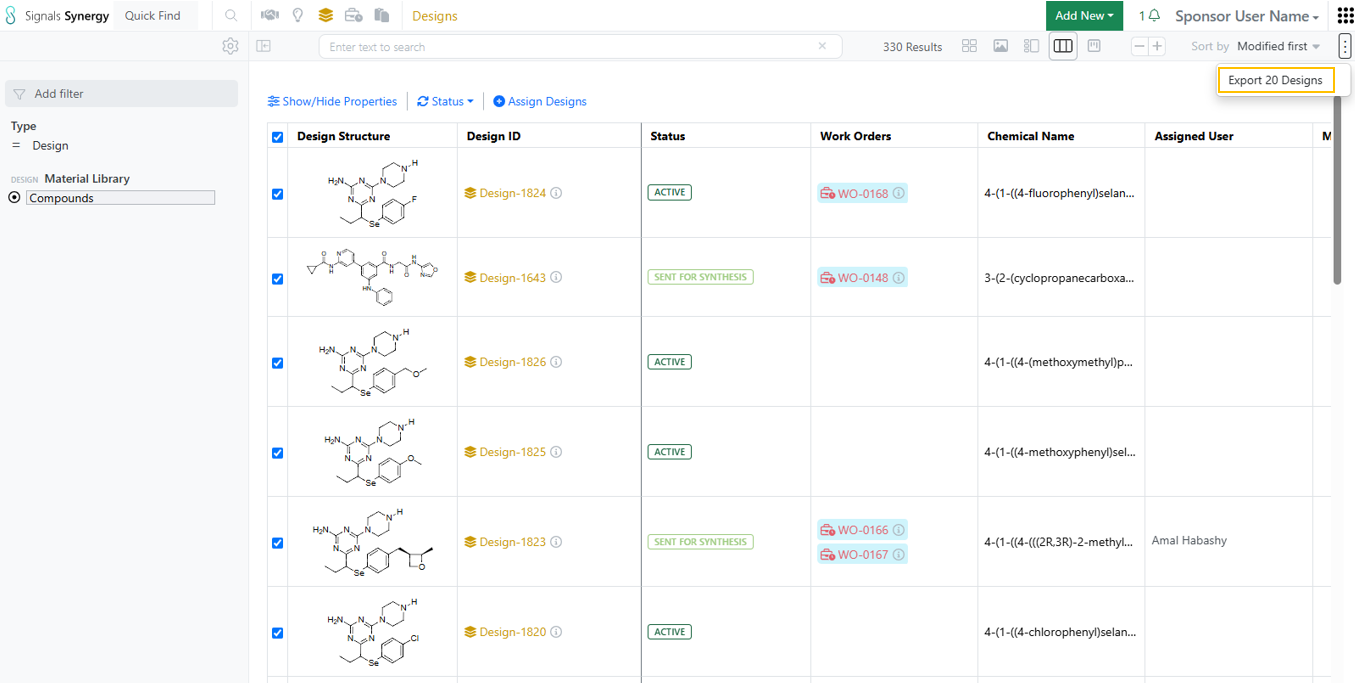Viewport: 1355px width, 683px height.
Task: Open the Sort by Modified first dropdown
Action: (1278, 46)
